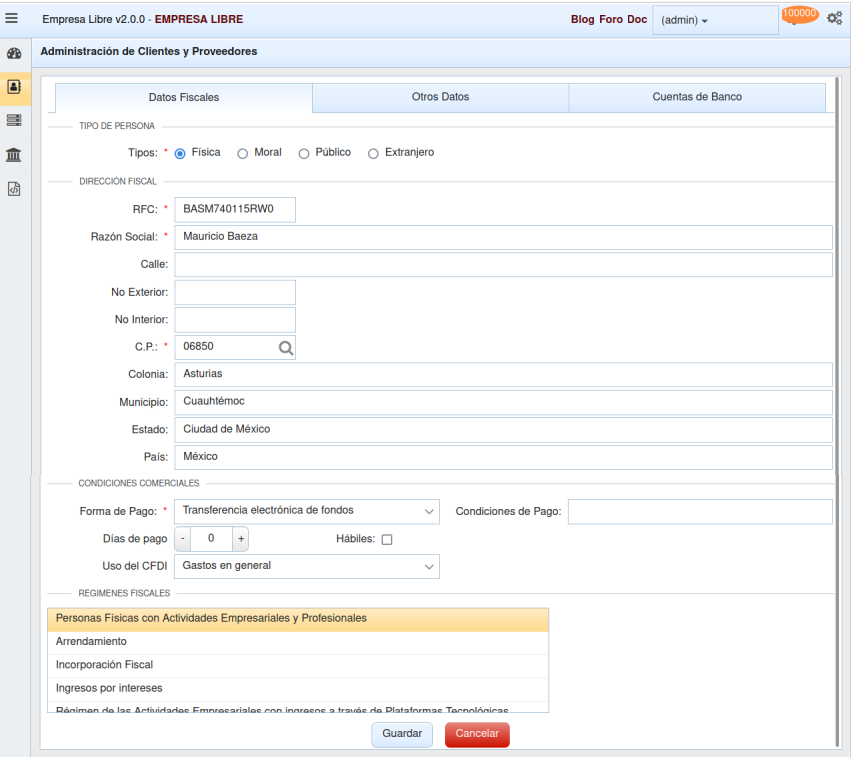Open the Uso del CFDI dropdown

click(x=307, y=567)
